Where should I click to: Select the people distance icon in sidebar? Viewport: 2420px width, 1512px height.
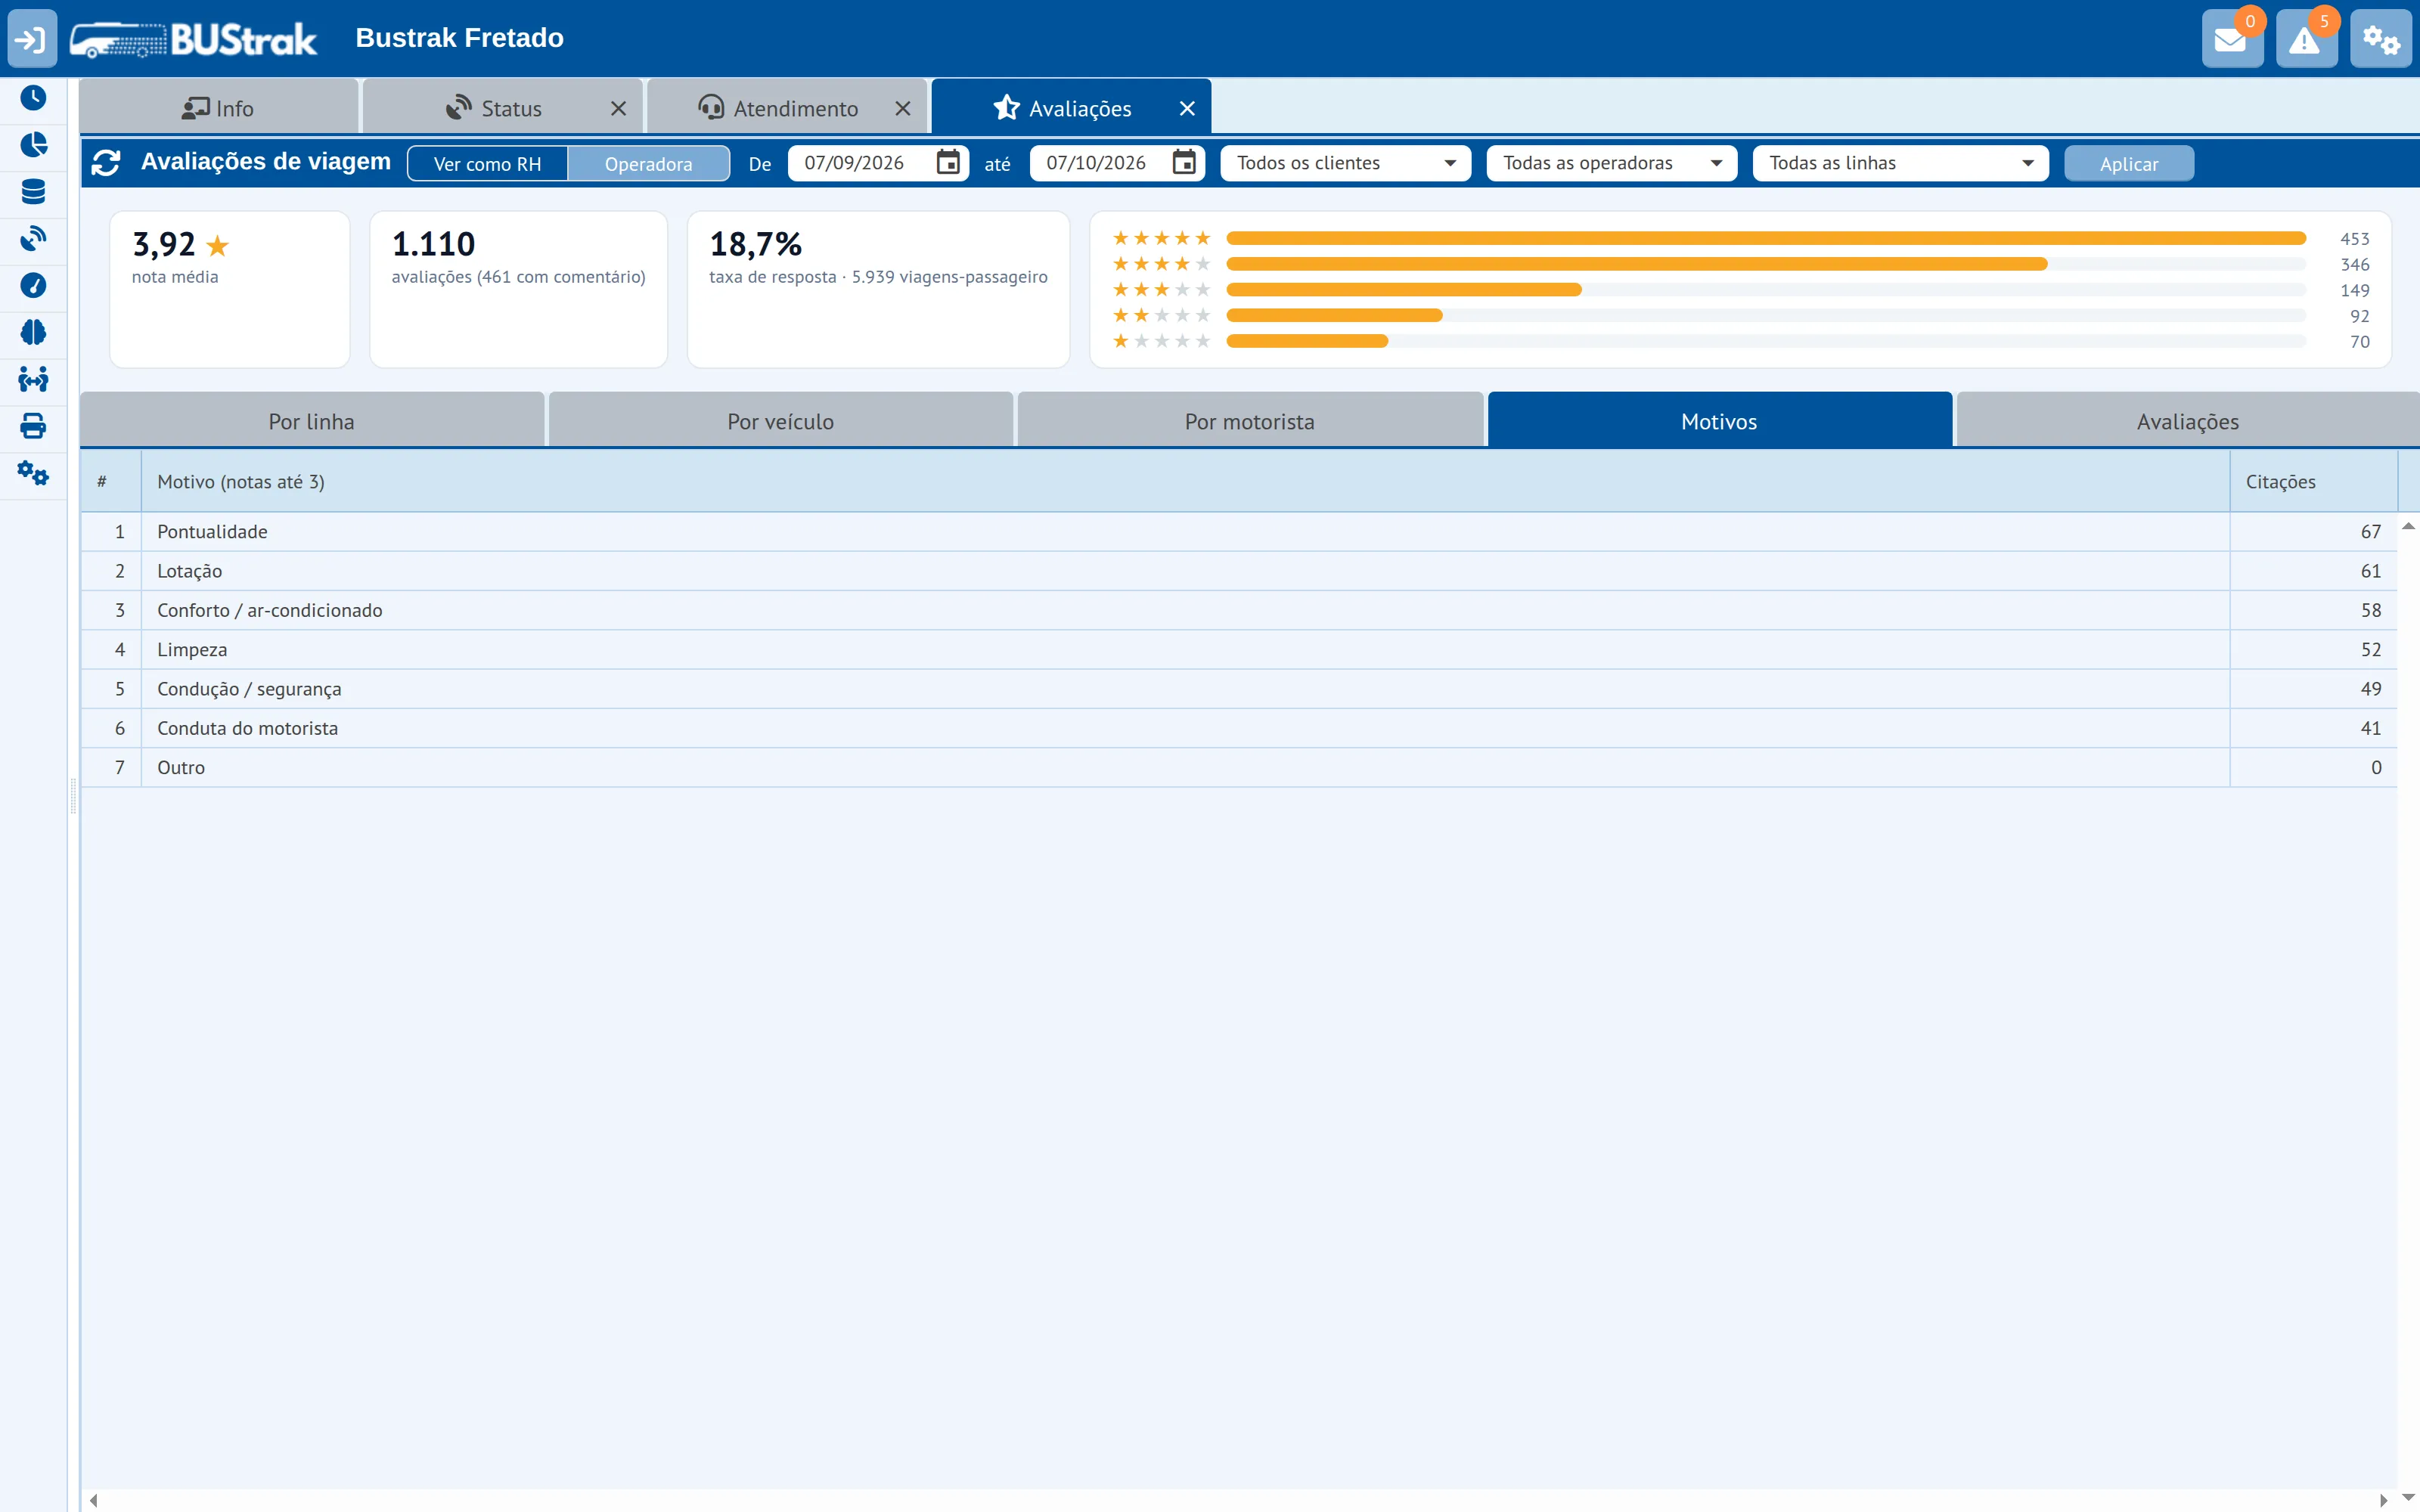pyautogui.click(x=33, y=380)
